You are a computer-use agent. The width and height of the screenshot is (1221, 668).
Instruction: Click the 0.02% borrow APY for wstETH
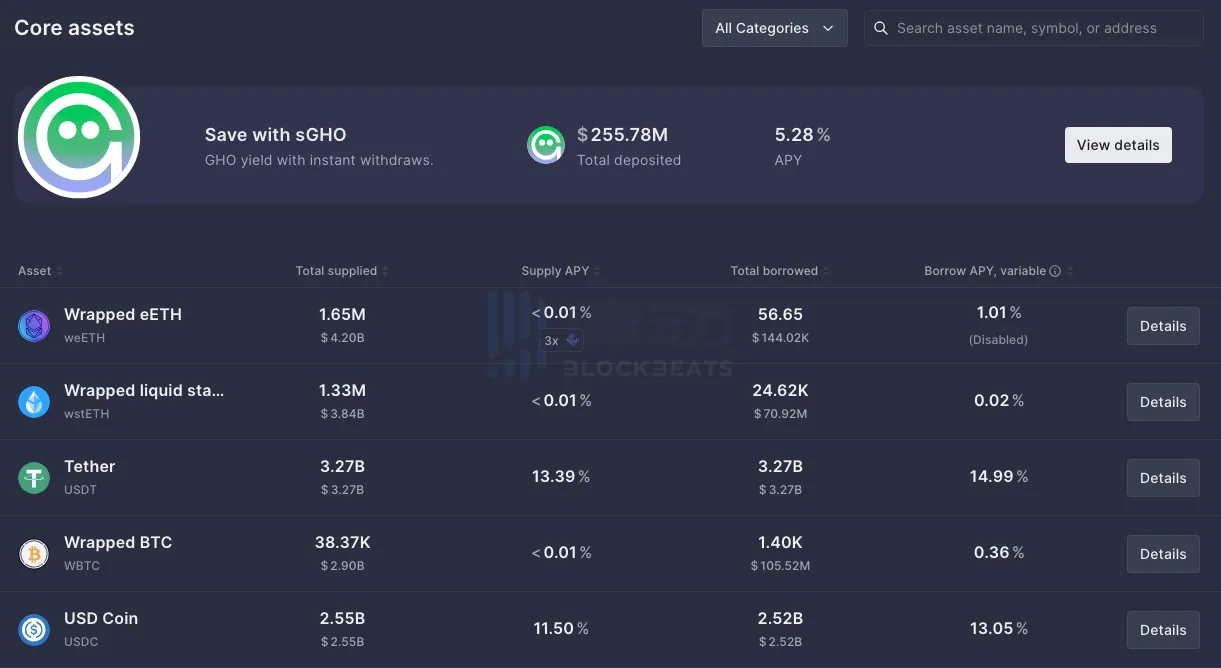pyautogui.click(x=999, y=401)
